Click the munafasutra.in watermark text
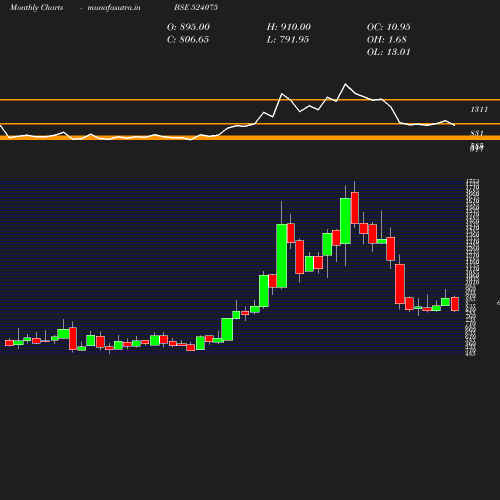This screenshot has height=500, width=500. pyautogui.click(x=114, y=8)
